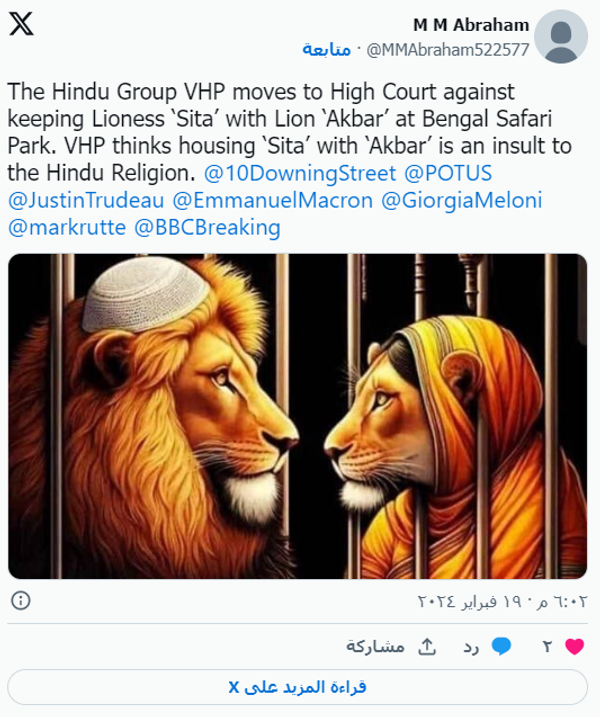This screenshot has height=717, width=600.
Task: Open the M M Abraham display name
Action: tap(471, 25)
